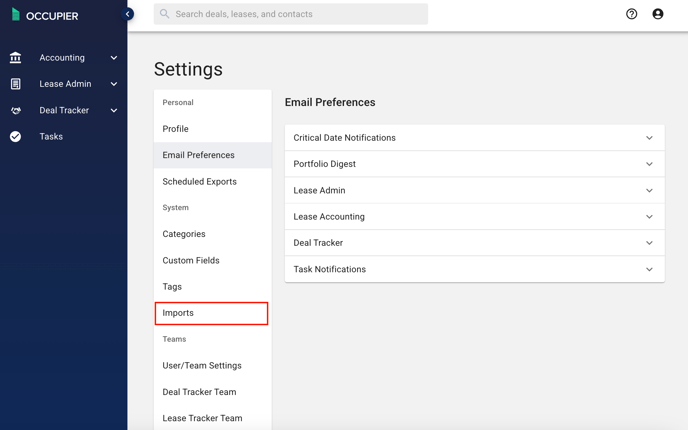Click the Lease Admin document icon
Viewport: 688px width, 430px height.
15,84
